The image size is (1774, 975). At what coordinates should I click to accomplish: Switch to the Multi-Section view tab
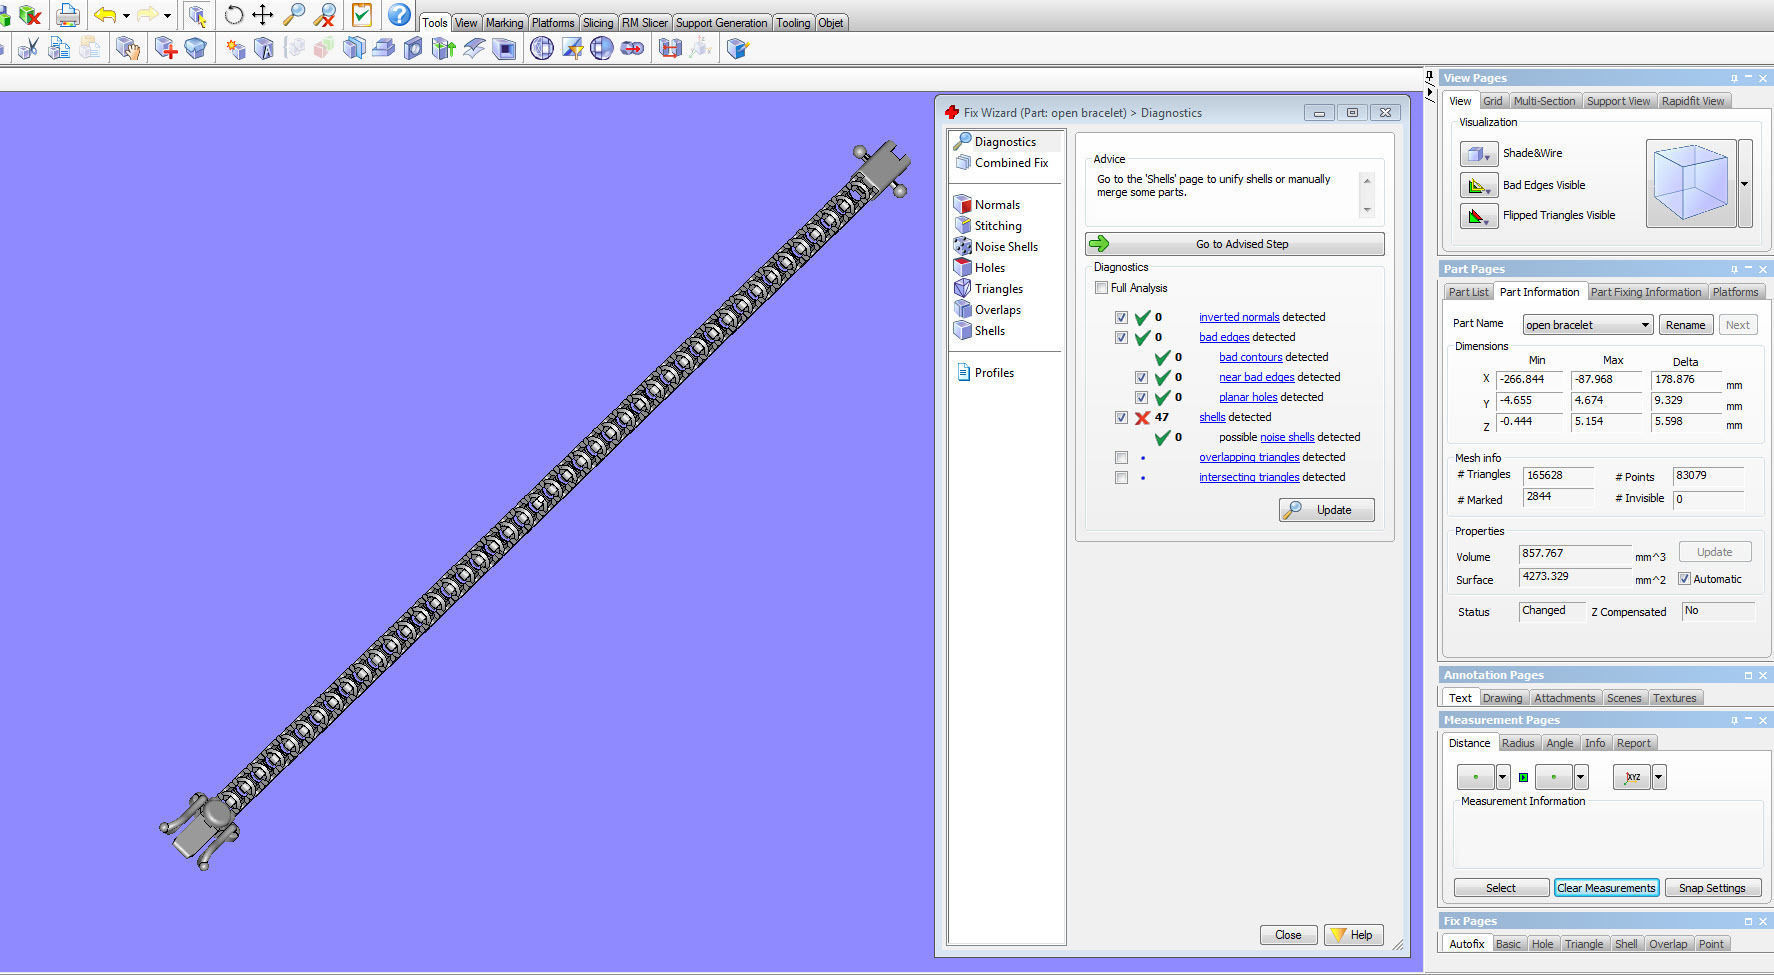[1544, 101]
